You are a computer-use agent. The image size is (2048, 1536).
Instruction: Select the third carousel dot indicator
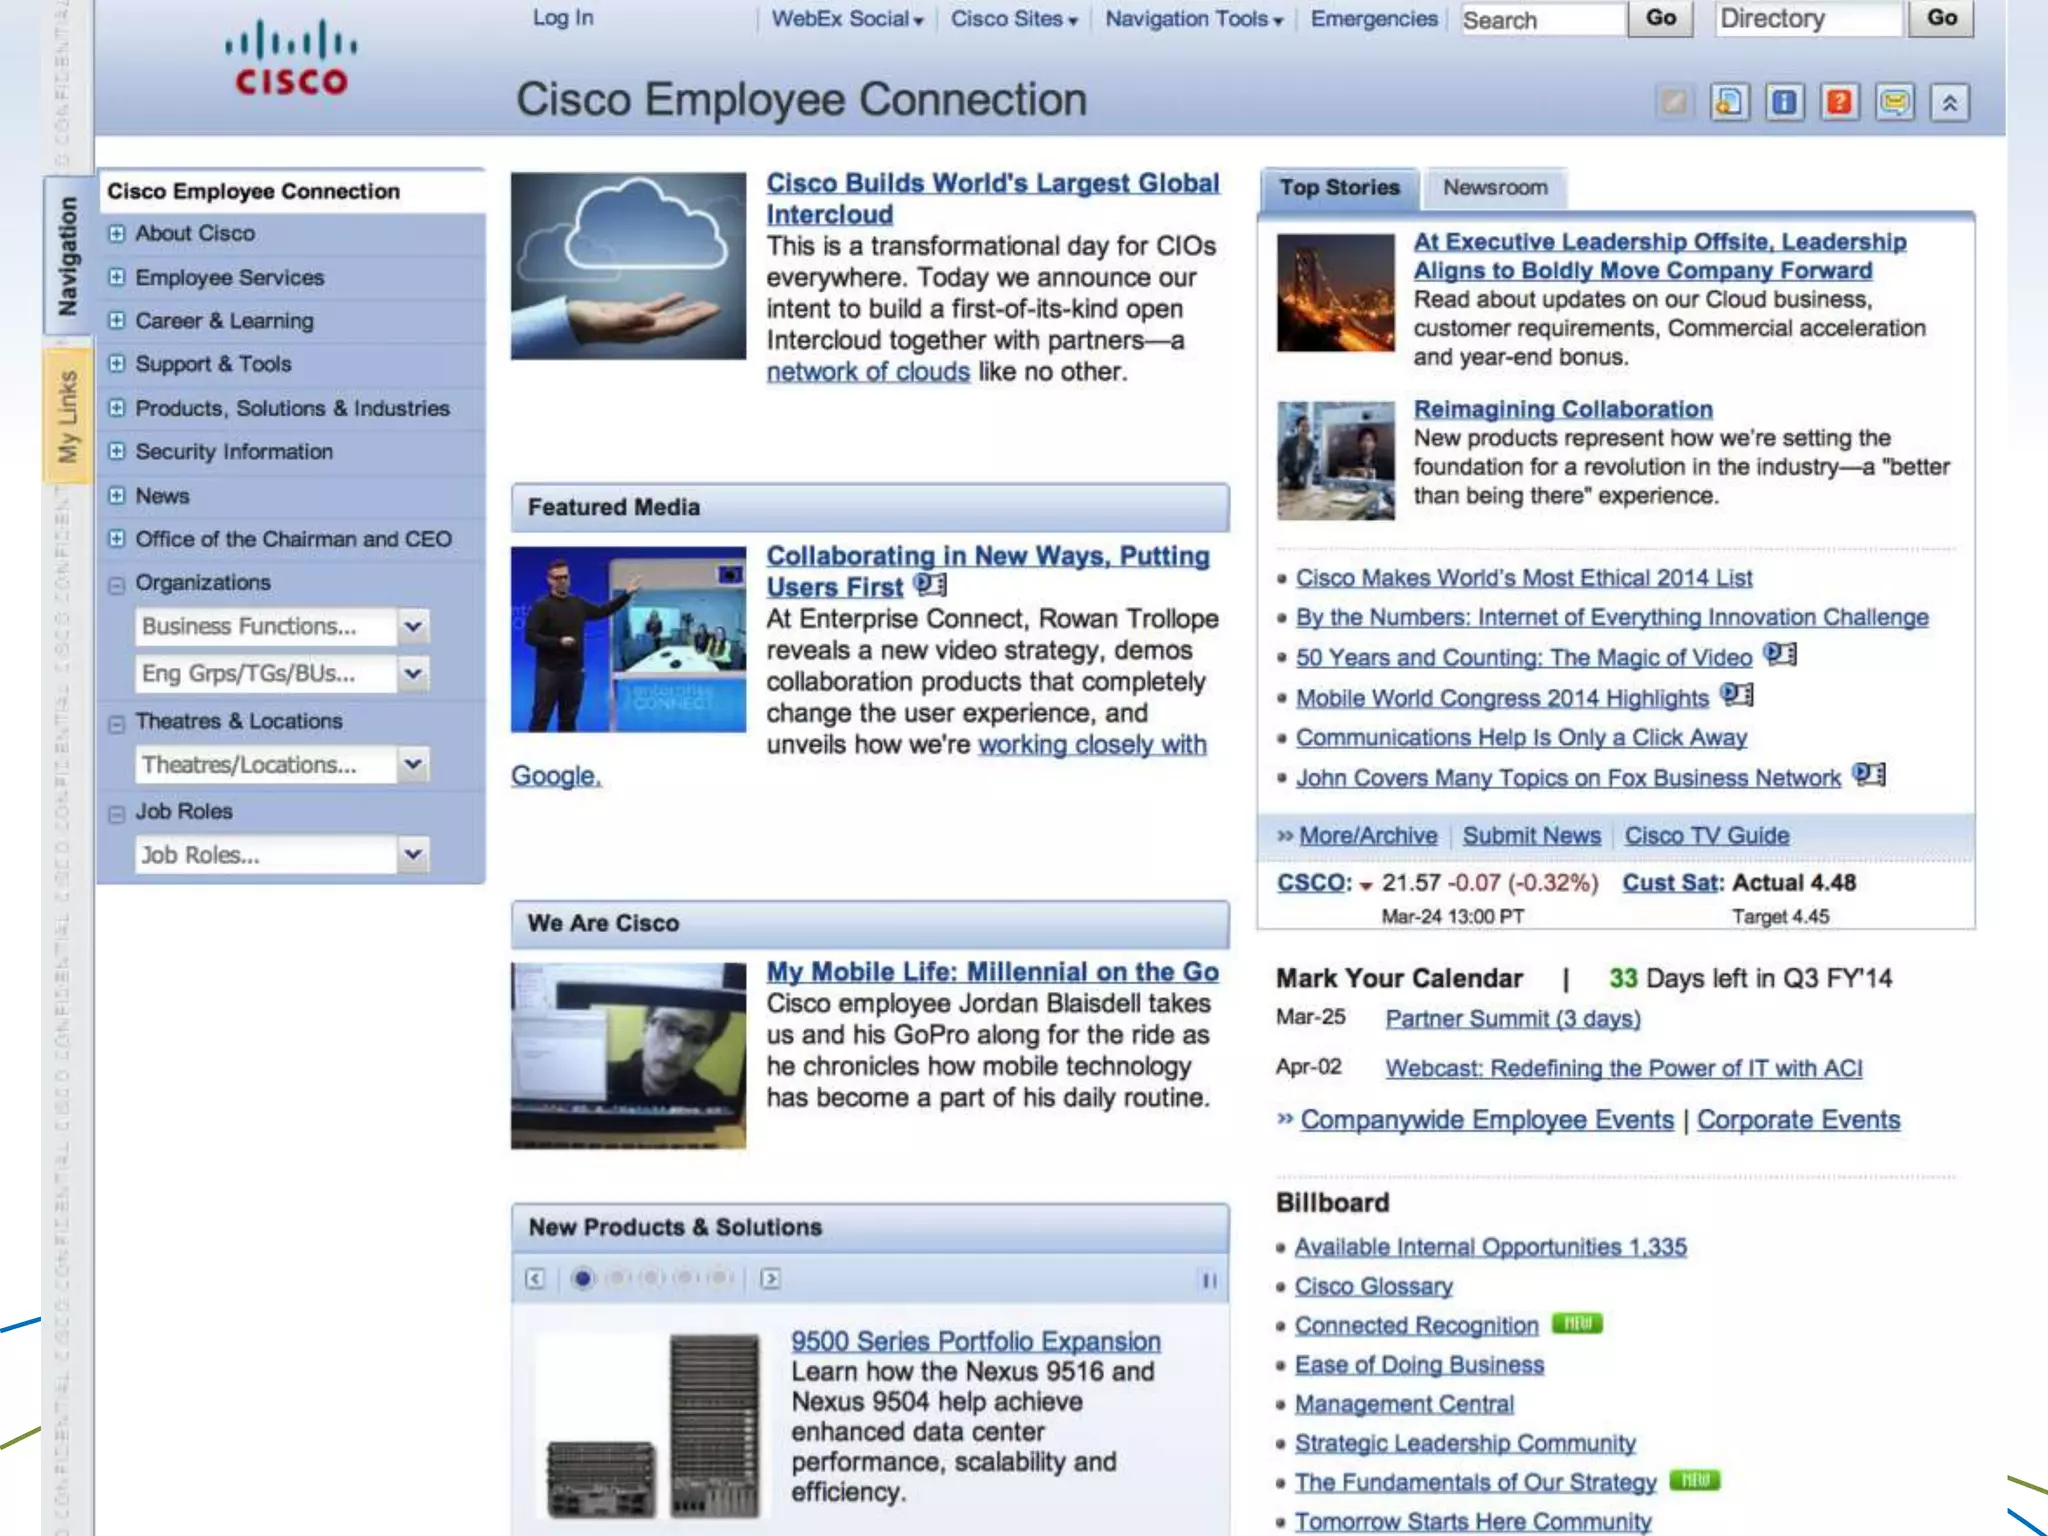(651, 1278)
